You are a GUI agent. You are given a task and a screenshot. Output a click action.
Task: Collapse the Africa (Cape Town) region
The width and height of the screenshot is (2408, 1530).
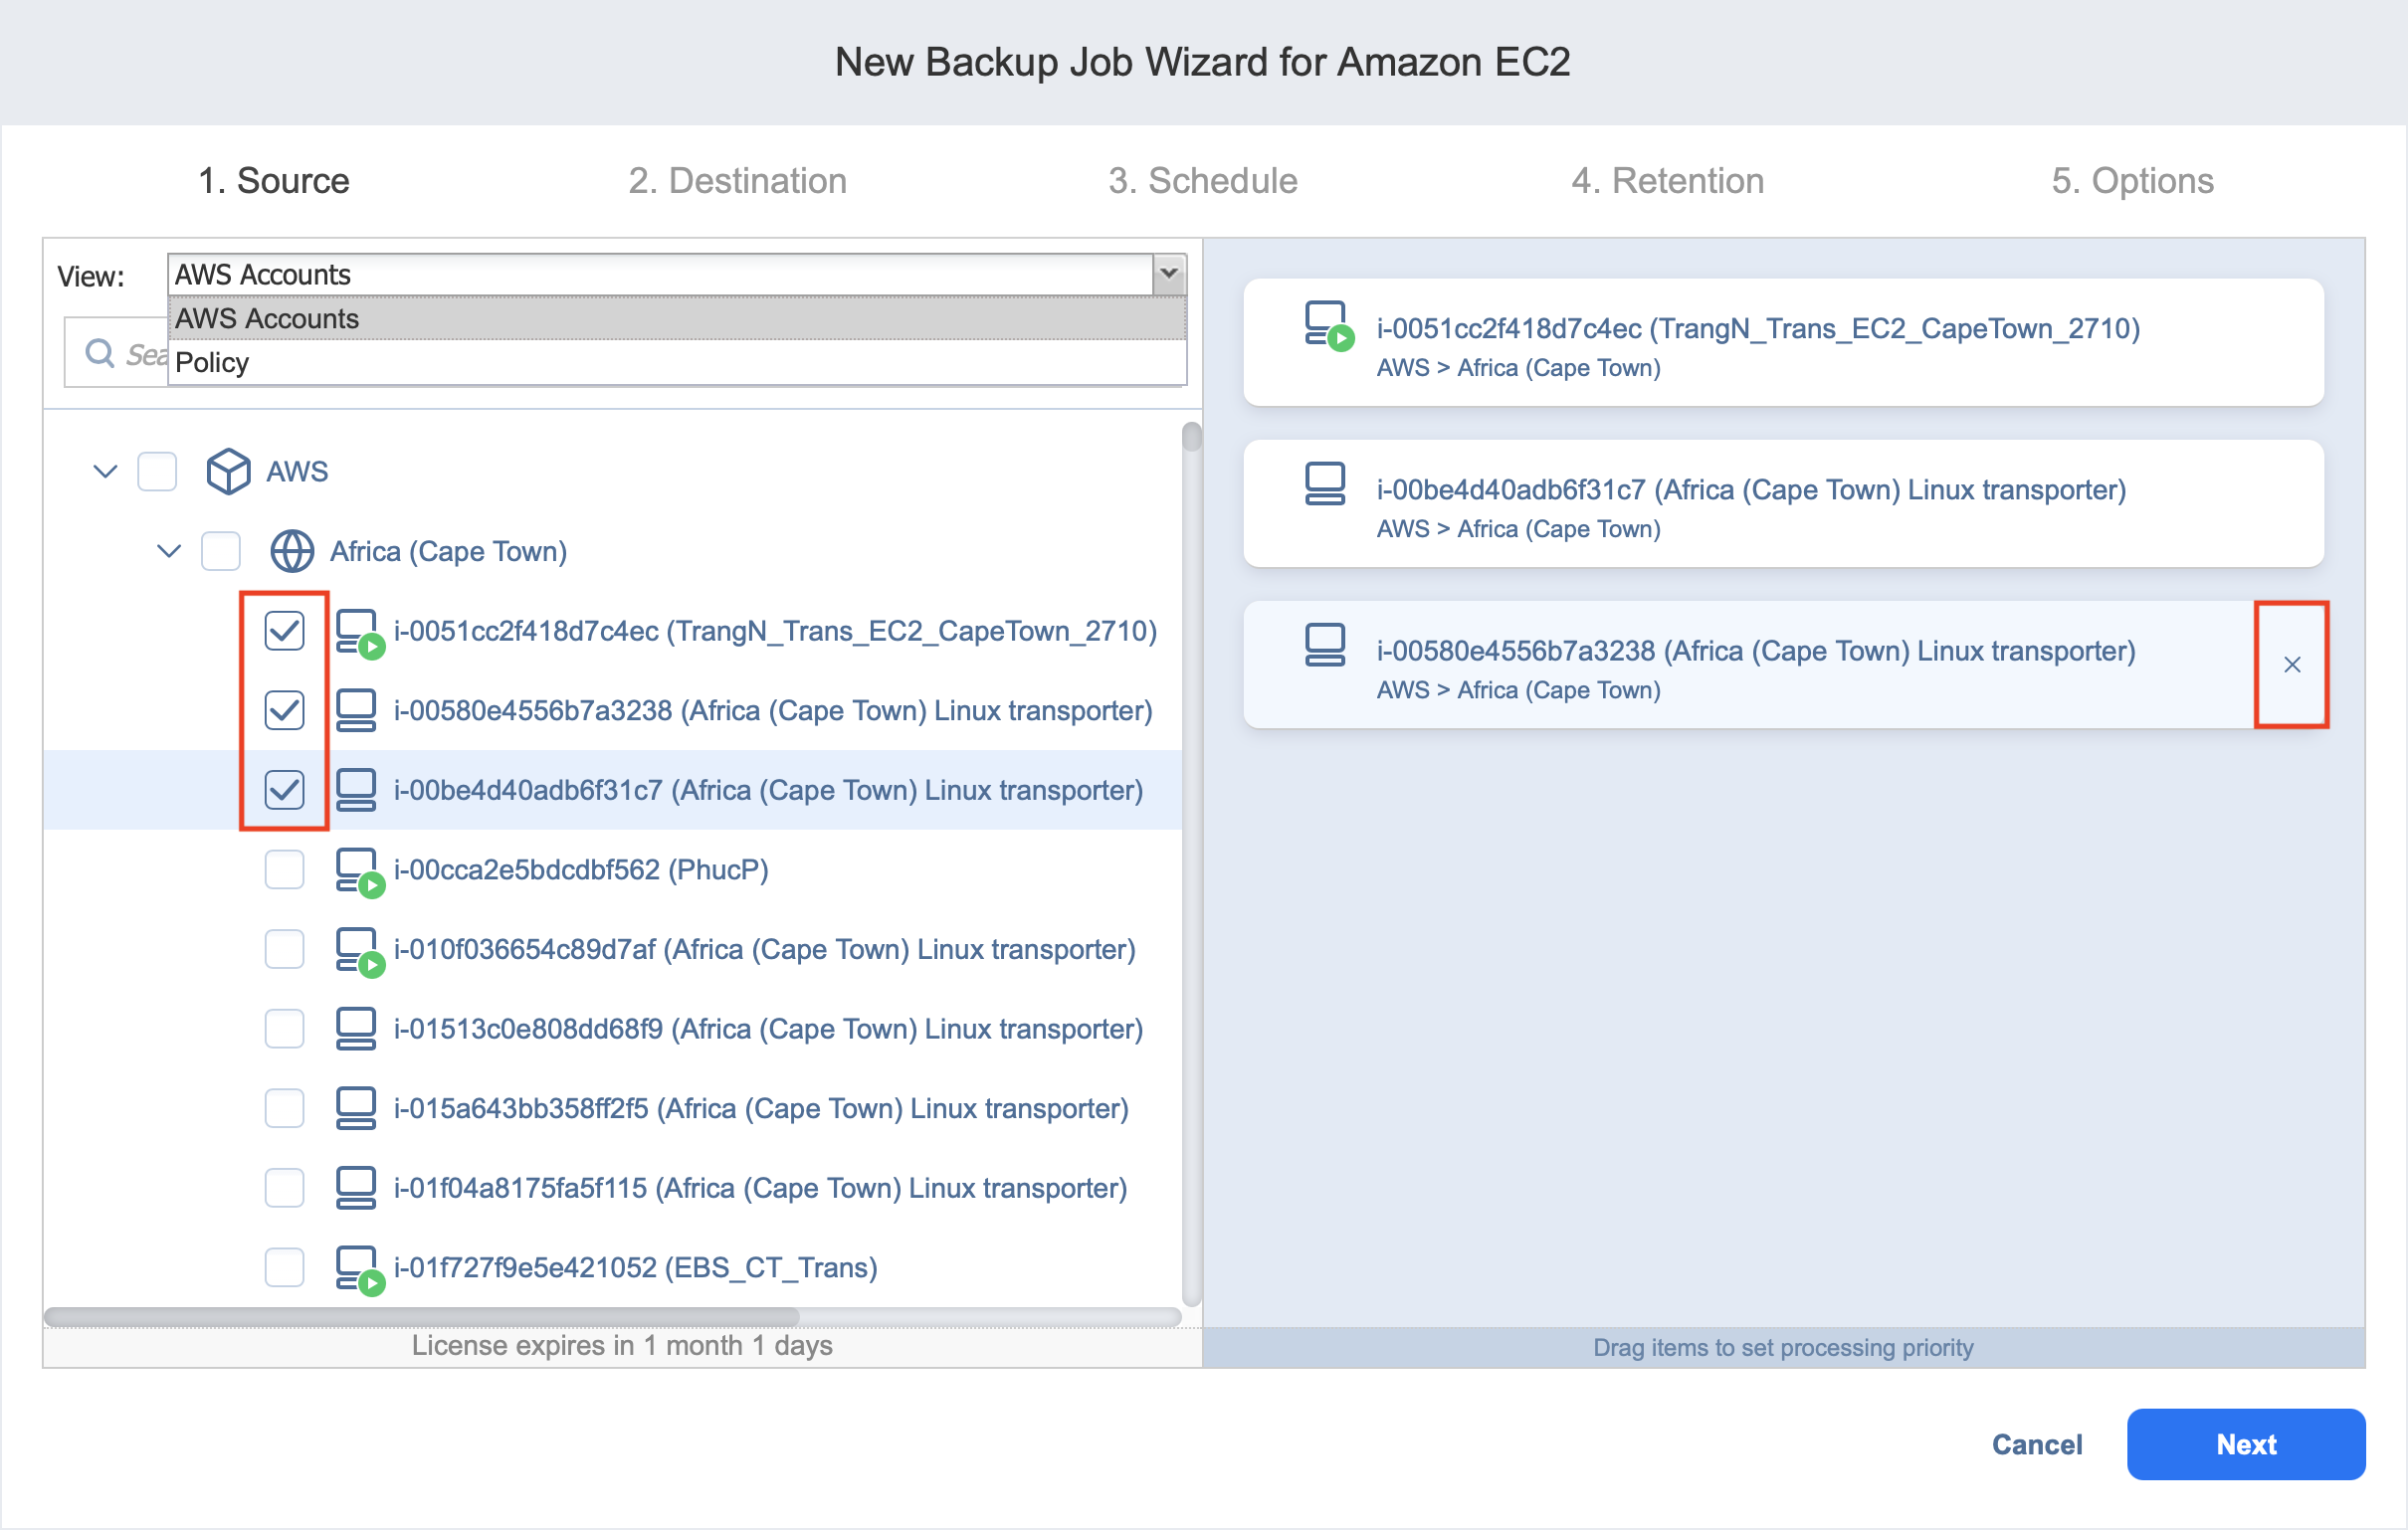[169, 551]
